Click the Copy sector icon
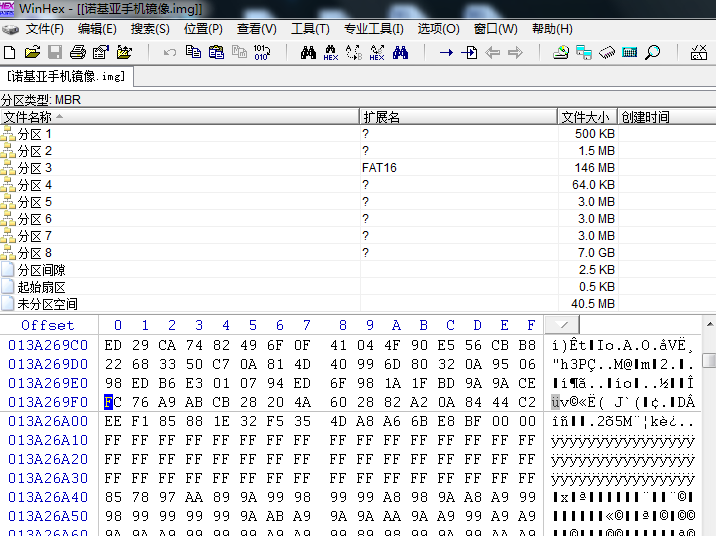716x536 pixels. 193,53
